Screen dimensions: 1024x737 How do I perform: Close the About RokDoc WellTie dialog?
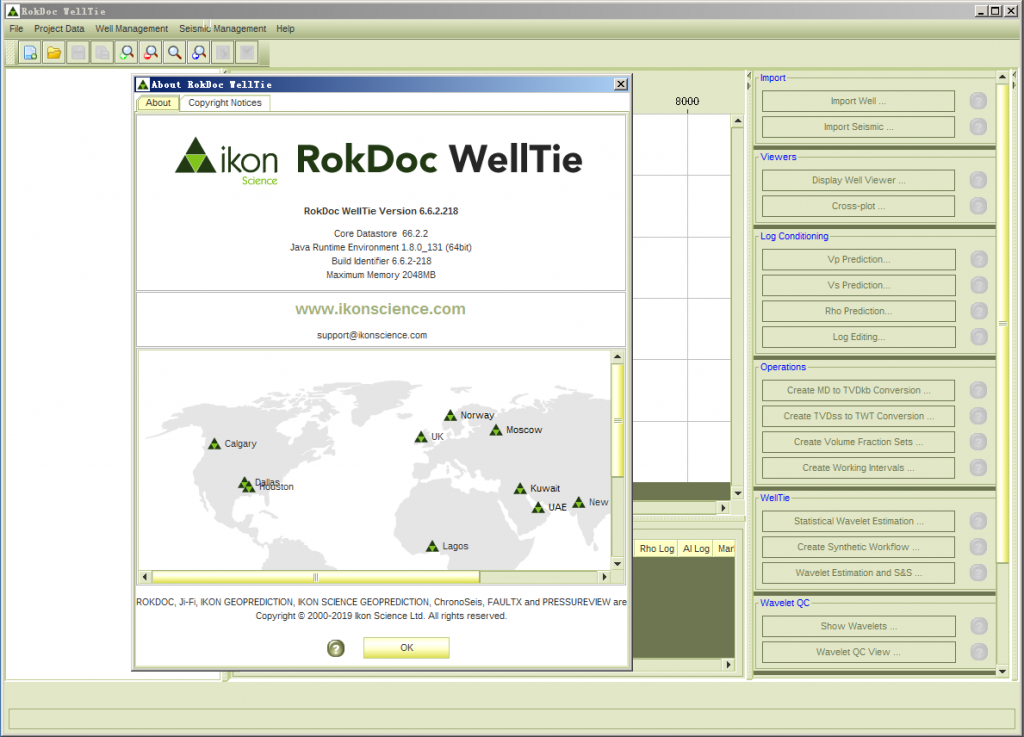[x=620, y=84]
